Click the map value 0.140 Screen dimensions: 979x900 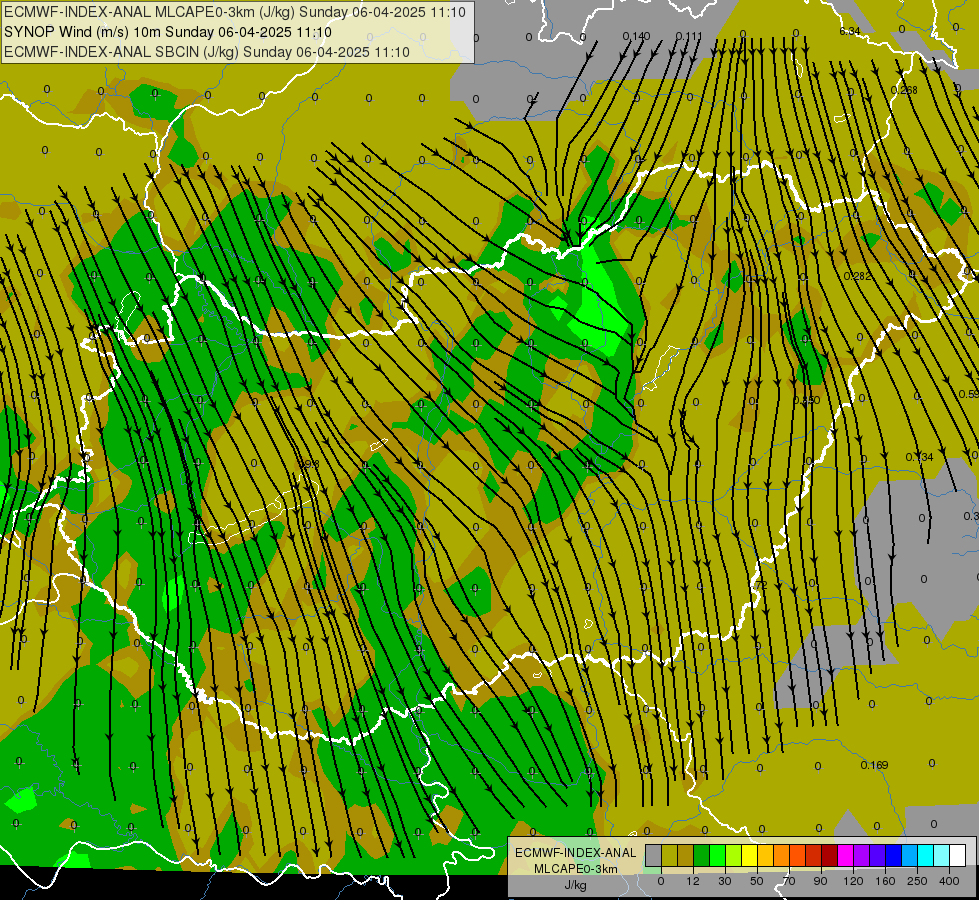pyautogui.click(x=636, y=36)
